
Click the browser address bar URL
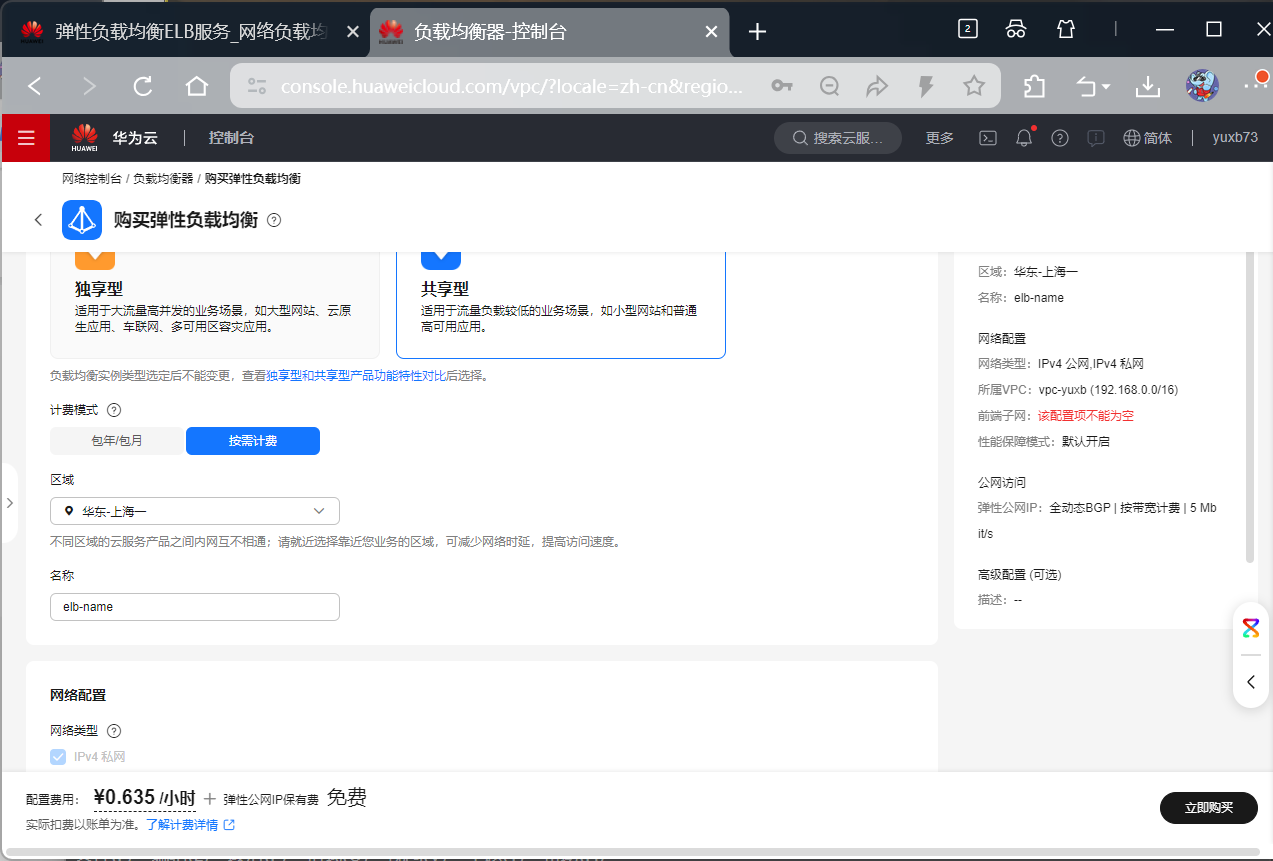tap(511, 86)
